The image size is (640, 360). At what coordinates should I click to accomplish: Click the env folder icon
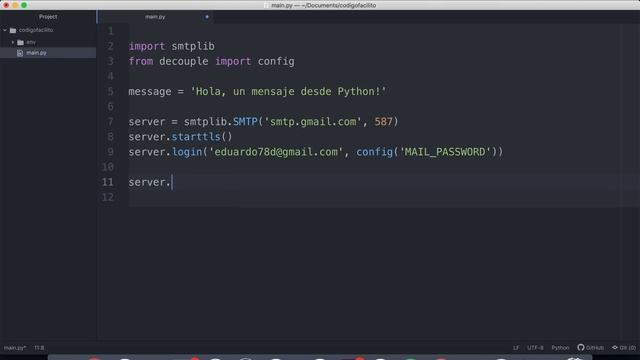tap(20, 42)
